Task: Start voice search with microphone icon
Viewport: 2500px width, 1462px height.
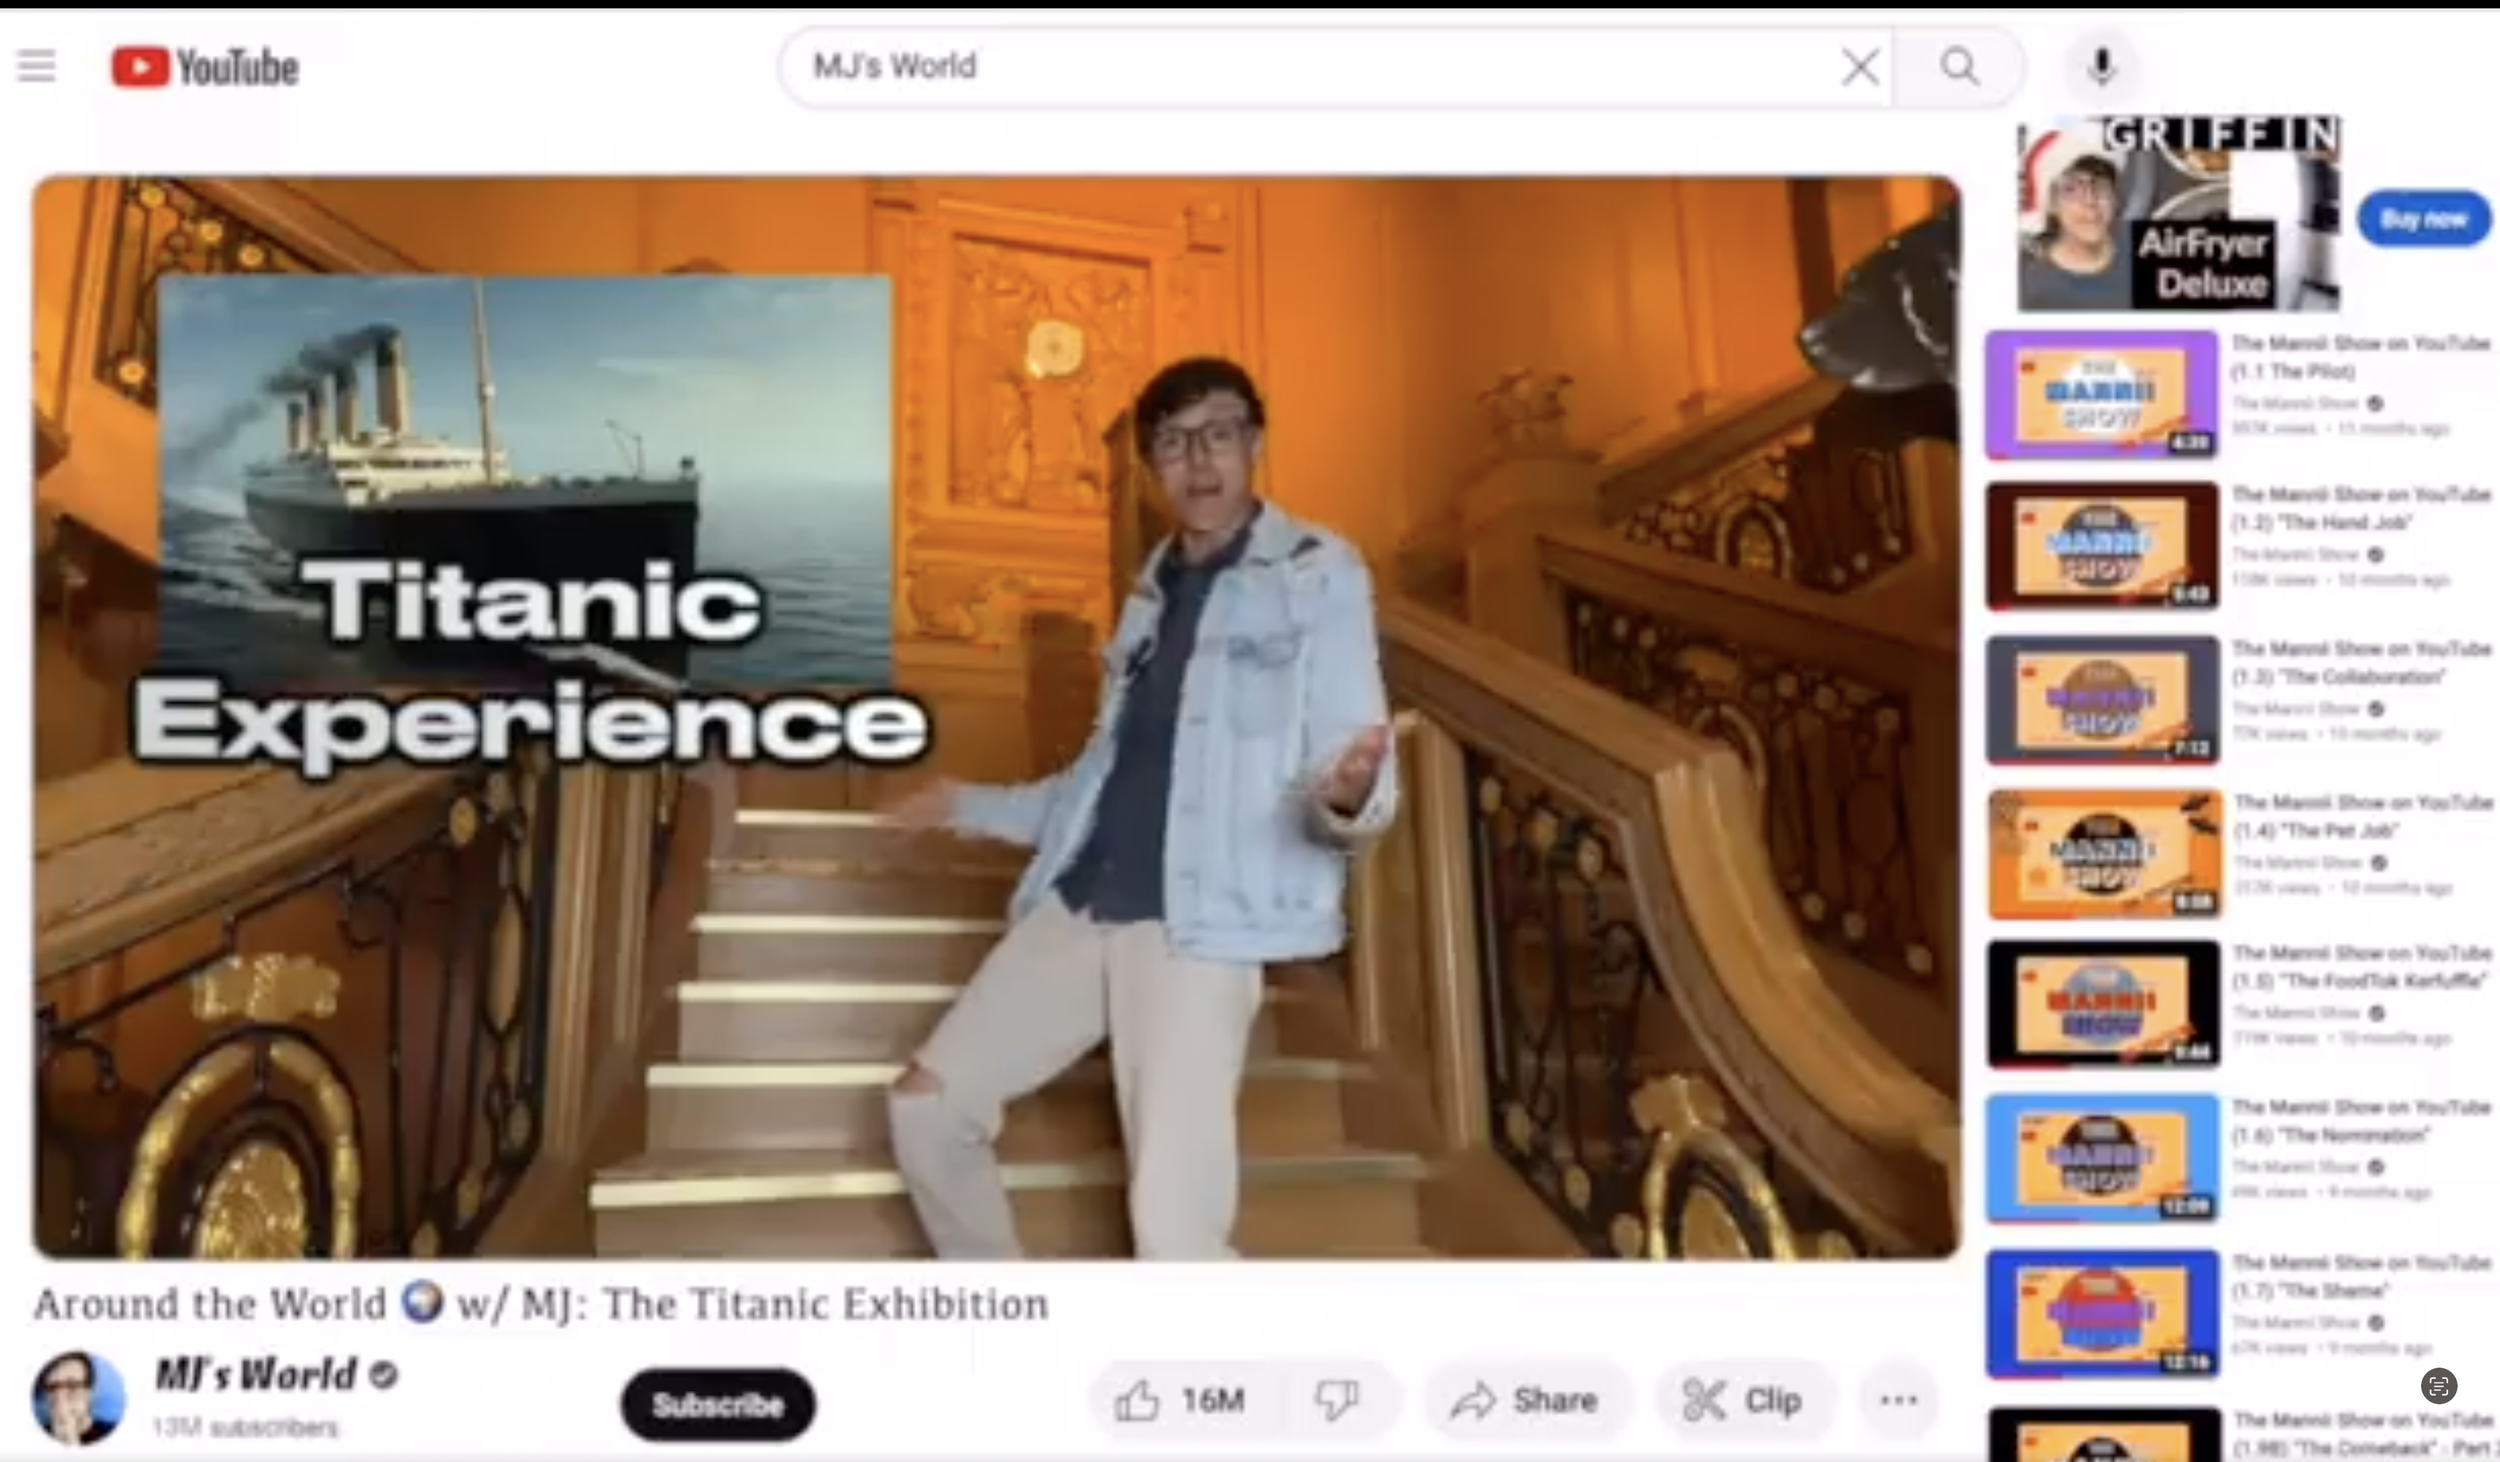Action: point(2101,67)
